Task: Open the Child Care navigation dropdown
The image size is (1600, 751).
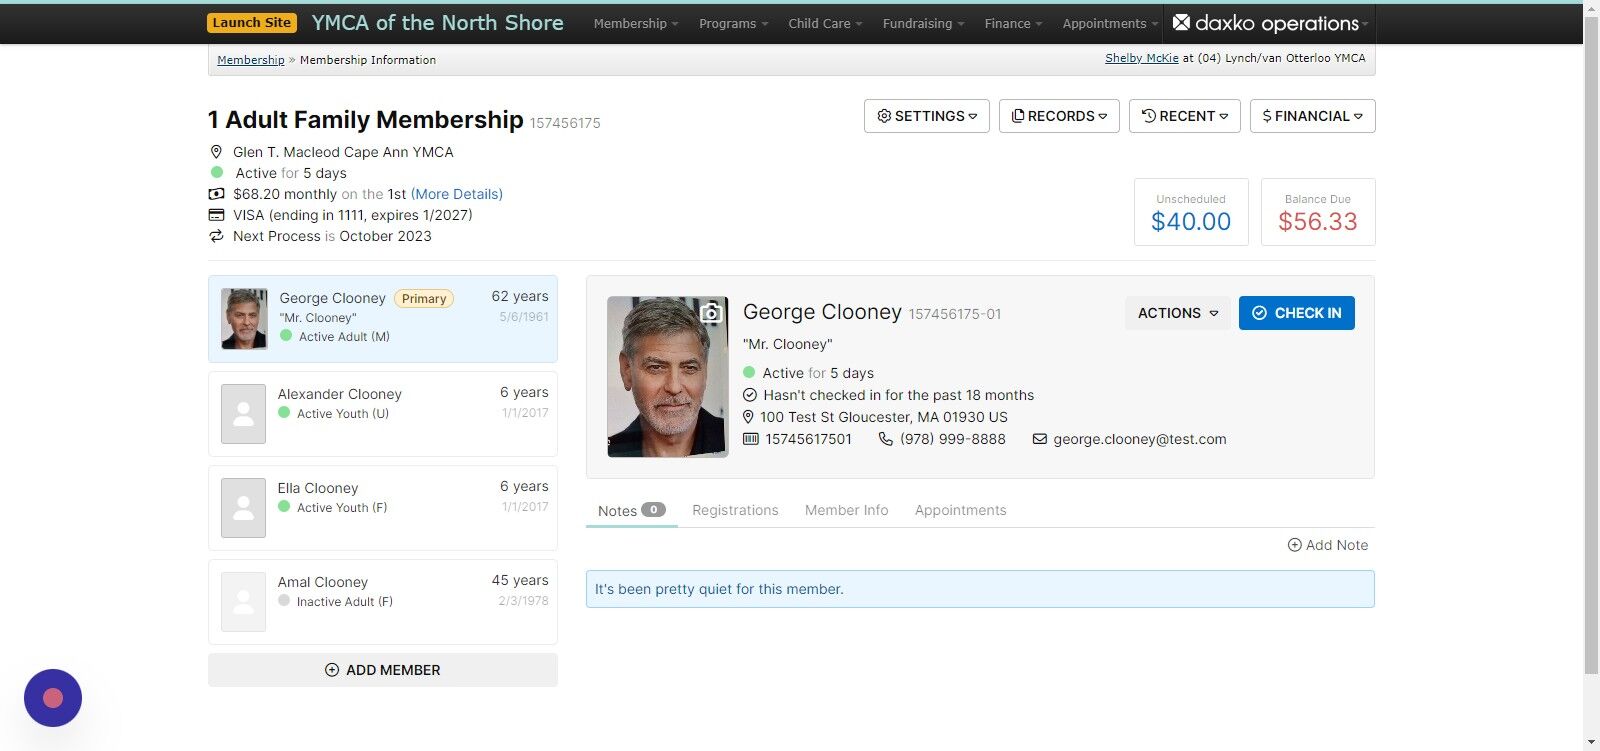Action: [825, 23]
